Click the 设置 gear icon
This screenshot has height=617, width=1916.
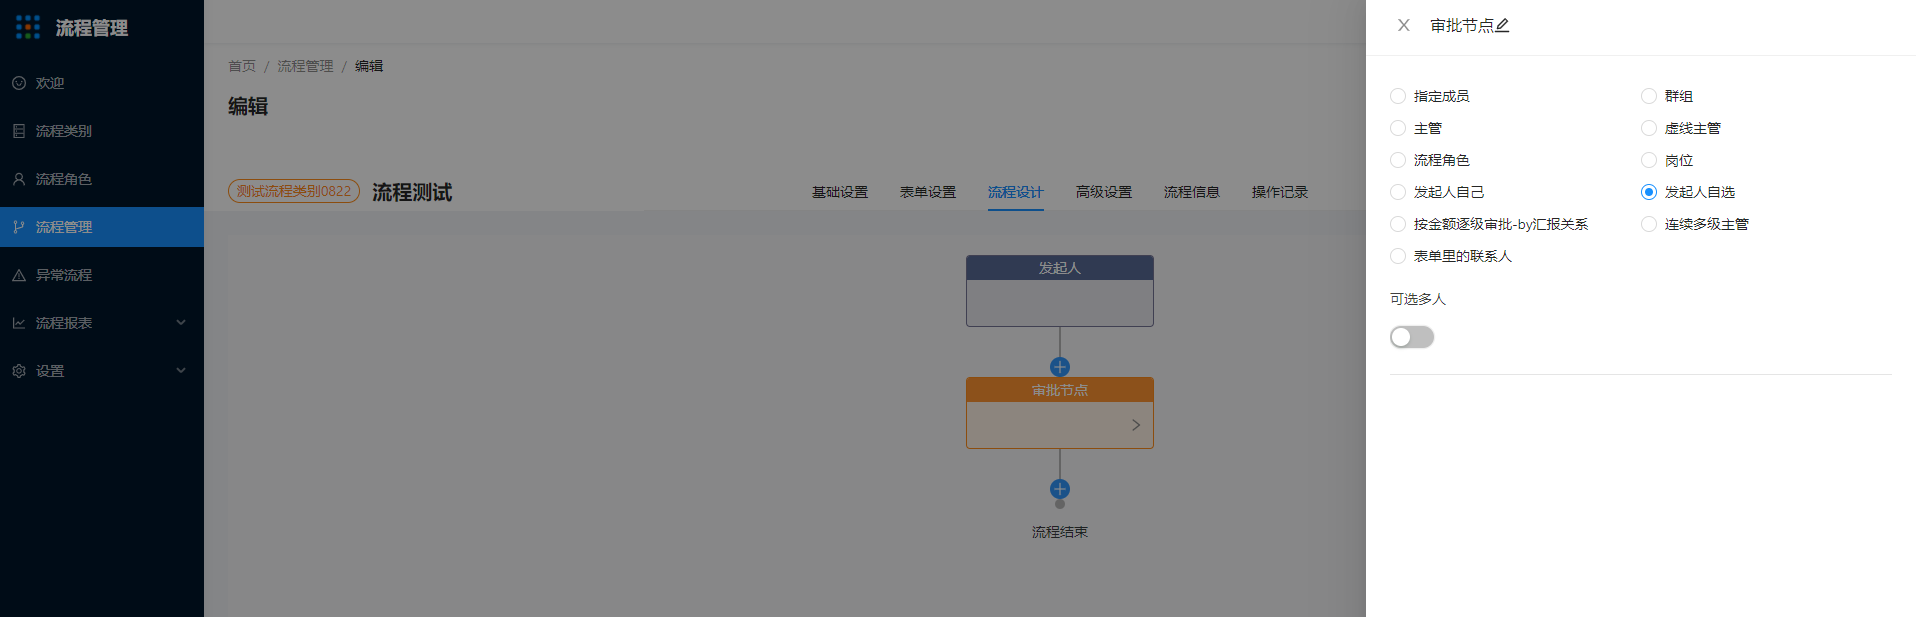click(19, 371)
